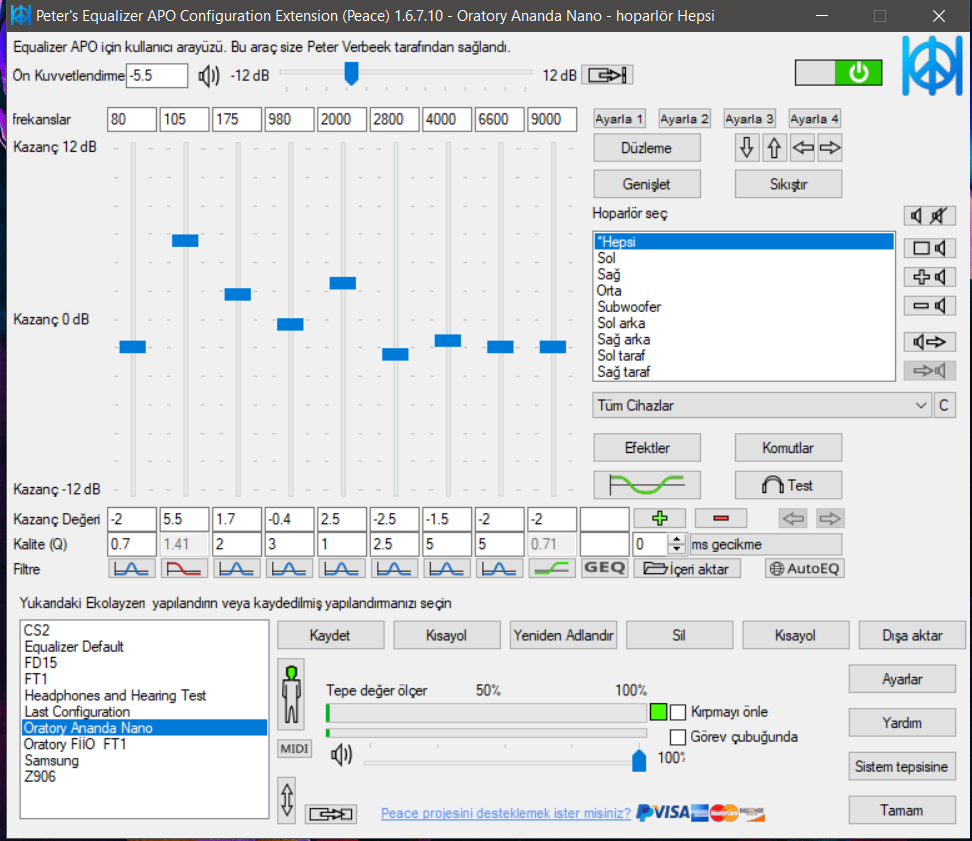
Task: Click the green plus add band button
Action: (660, 518)
